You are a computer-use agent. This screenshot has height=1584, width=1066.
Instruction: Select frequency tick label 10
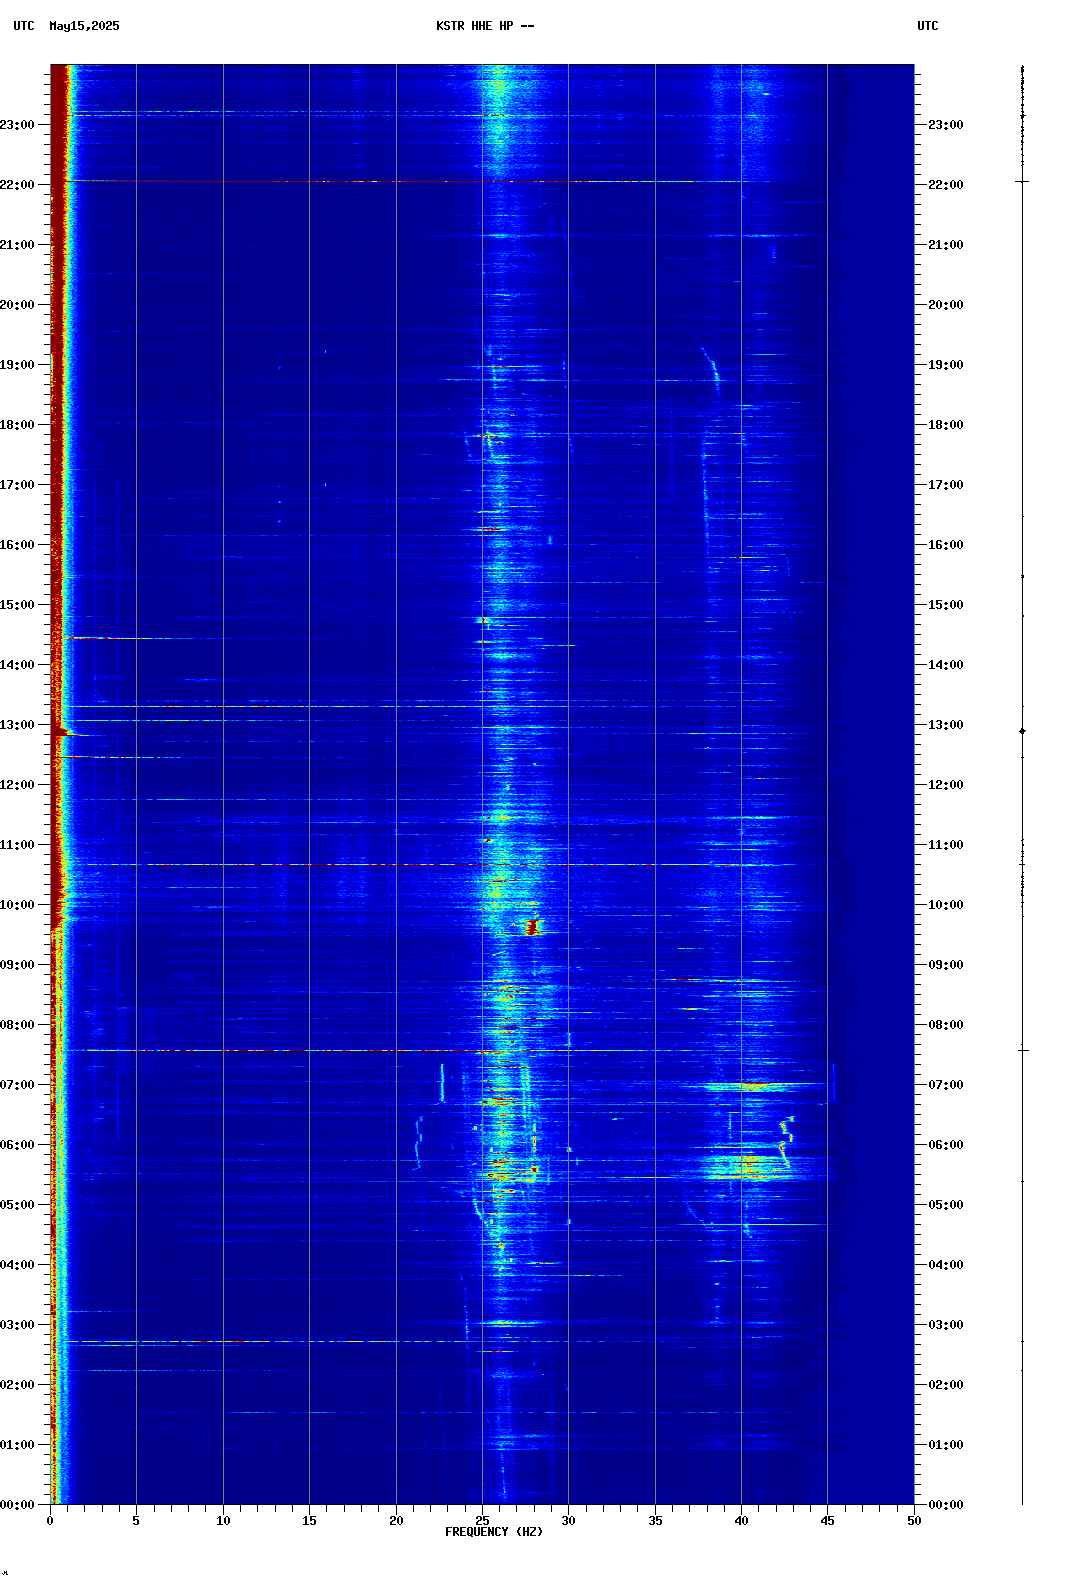click(x=223, y=1521)
